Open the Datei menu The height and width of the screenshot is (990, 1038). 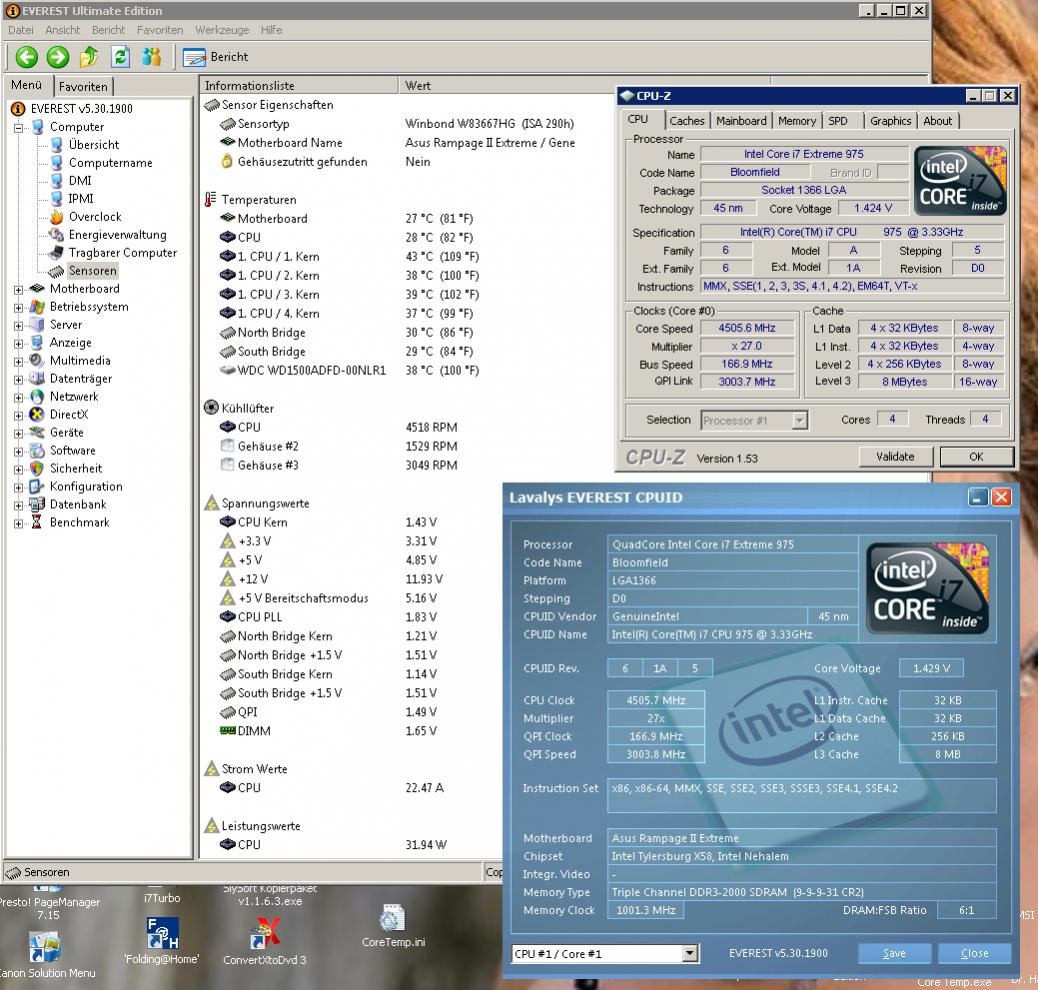(21, 30)
